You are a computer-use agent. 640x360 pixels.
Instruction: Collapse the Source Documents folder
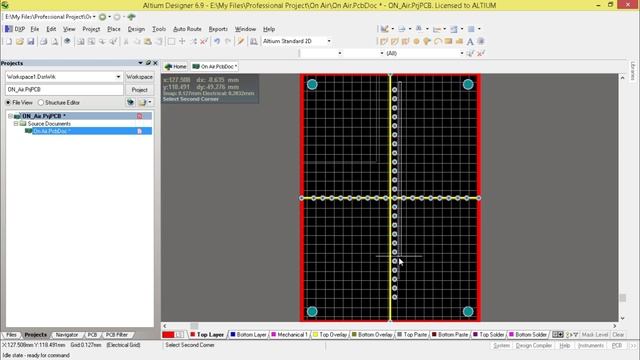(16, 124)
